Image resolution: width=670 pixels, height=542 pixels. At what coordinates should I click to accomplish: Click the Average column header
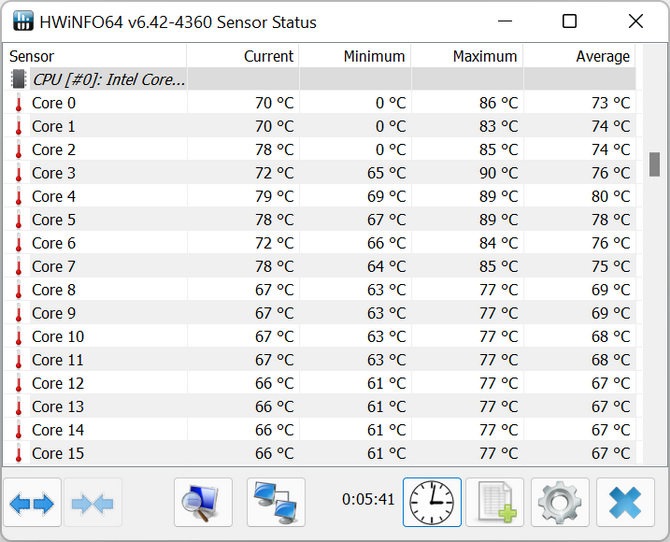tap(579, 56)
